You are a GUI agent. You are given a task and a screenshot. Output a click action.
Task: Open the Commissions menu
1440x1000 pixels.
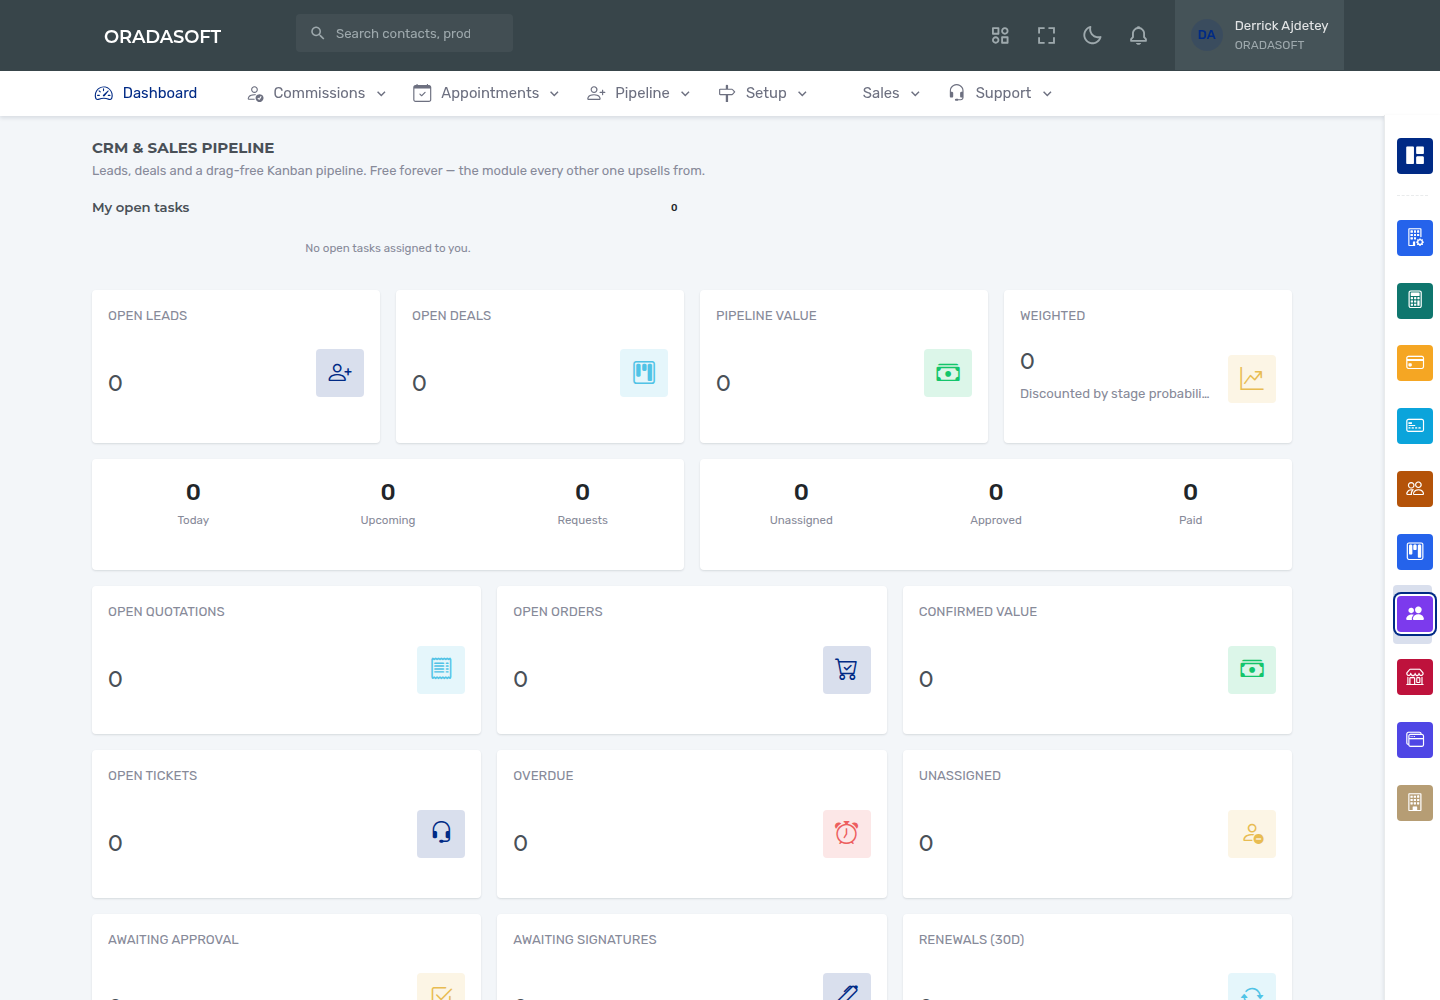316,93
